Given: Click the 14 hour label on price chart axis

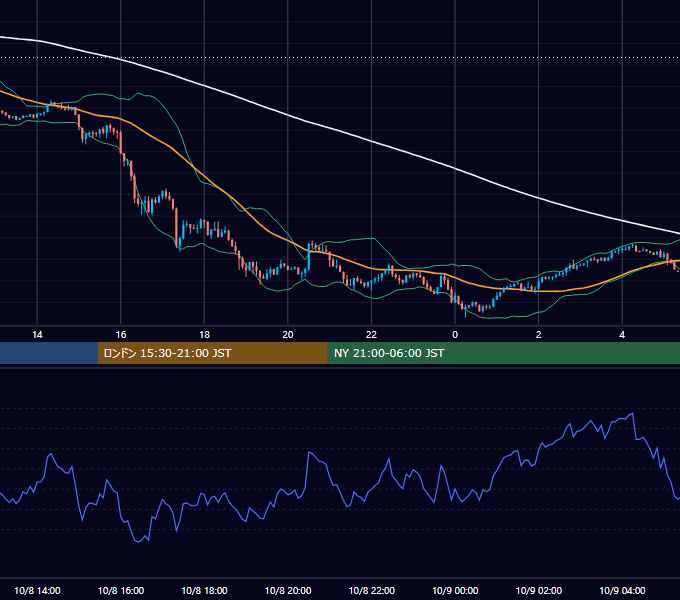Looking at the screenshot, I should click(37, 335).
